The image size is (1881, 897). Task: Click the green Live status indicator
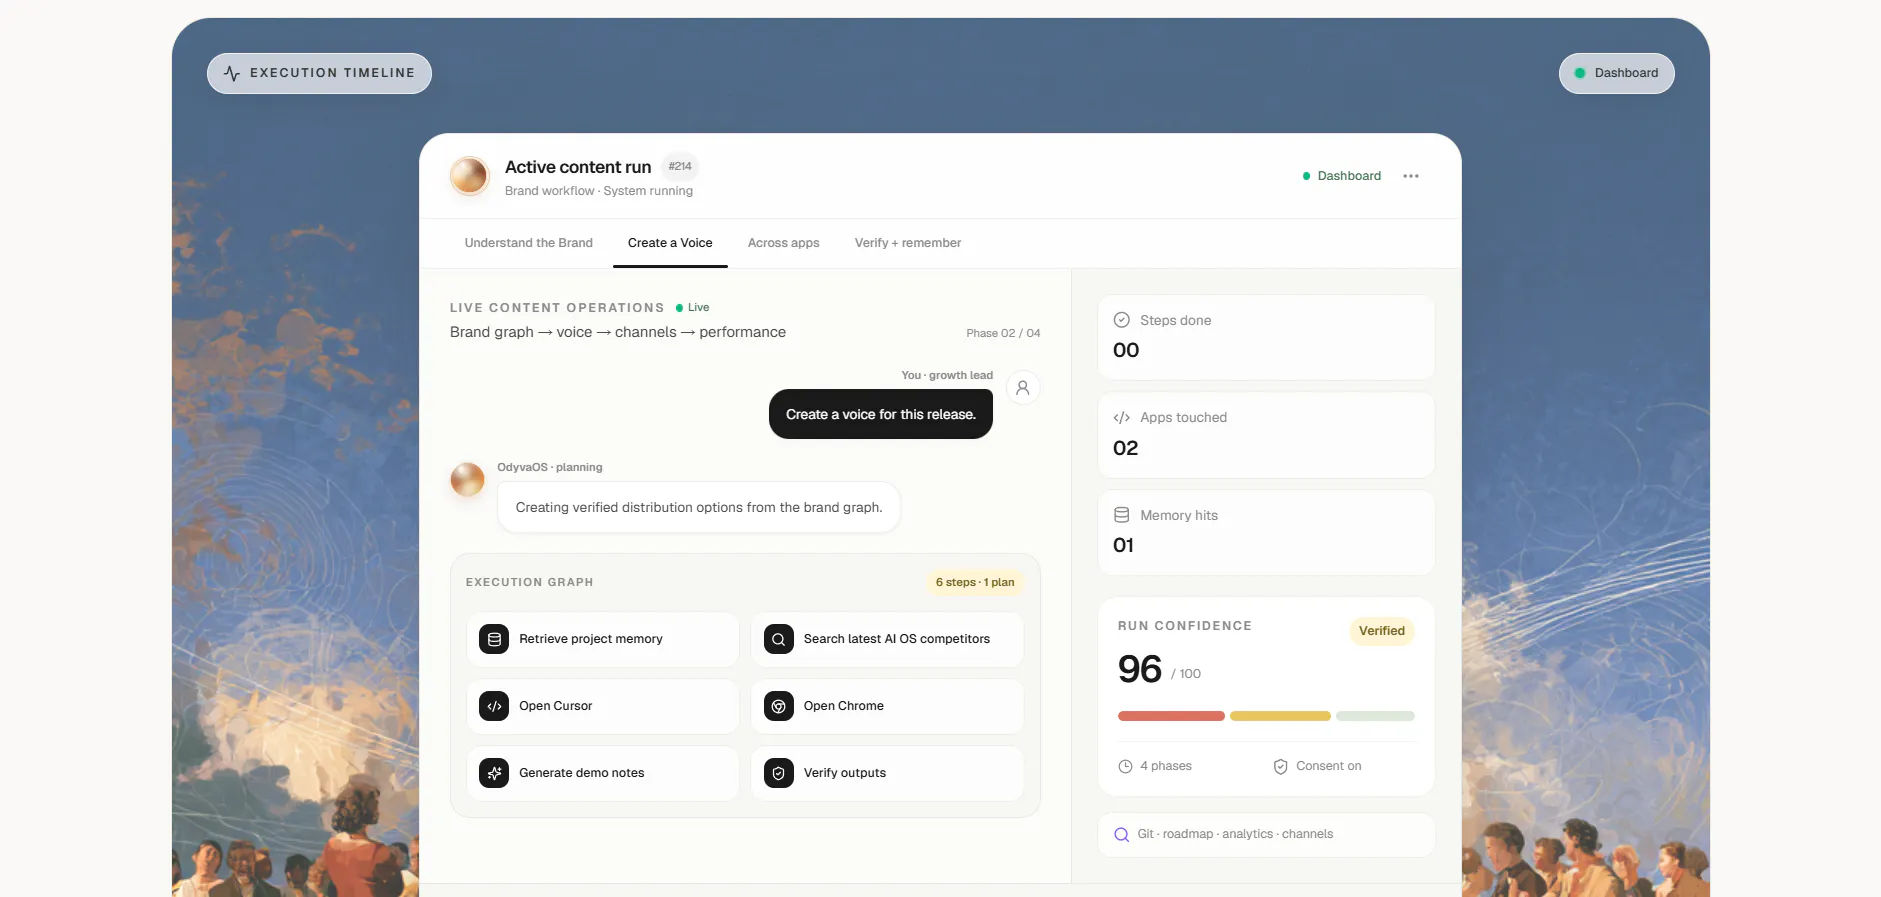pyautogui.click(x=692, y=308)
